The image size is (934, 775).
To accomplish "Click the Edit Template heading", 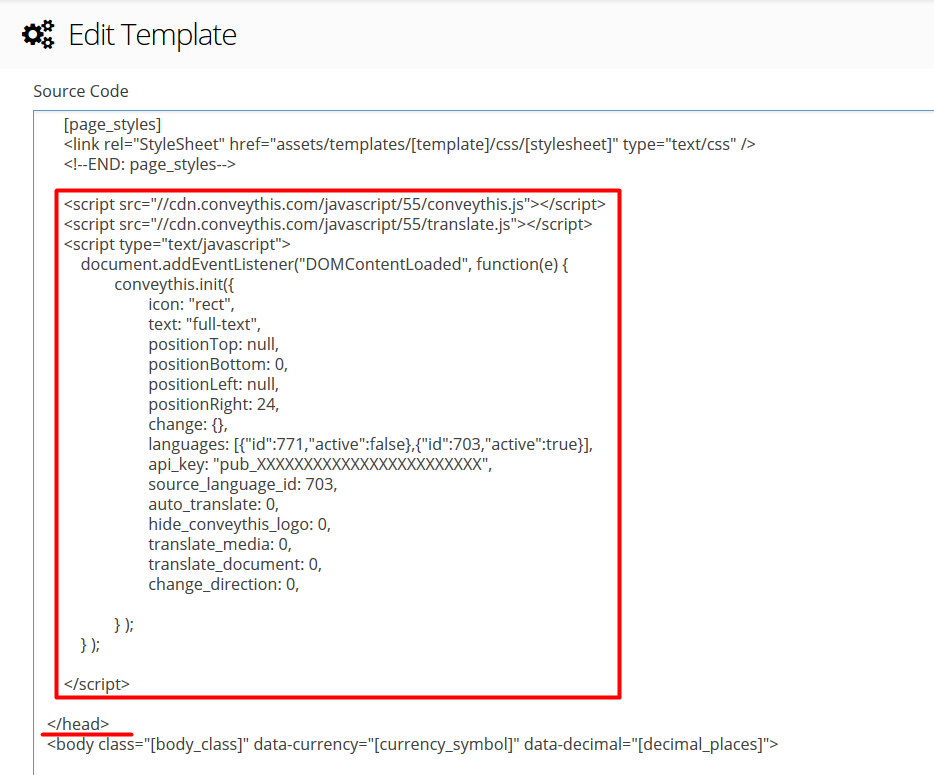I will [152, 35].
